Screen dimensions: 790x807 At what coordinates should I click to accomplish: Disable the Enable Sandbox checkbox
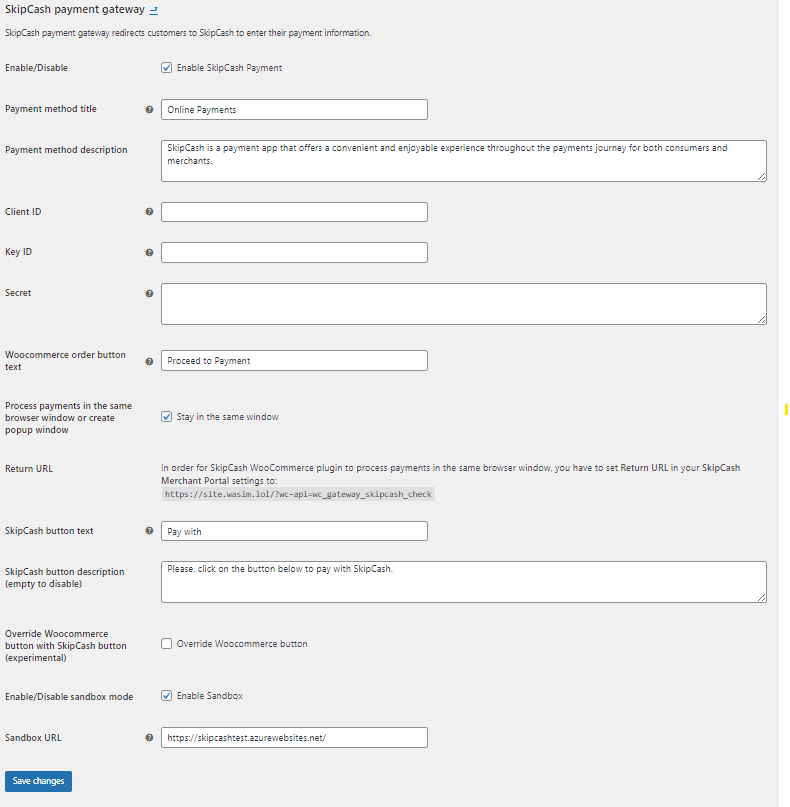166,696
